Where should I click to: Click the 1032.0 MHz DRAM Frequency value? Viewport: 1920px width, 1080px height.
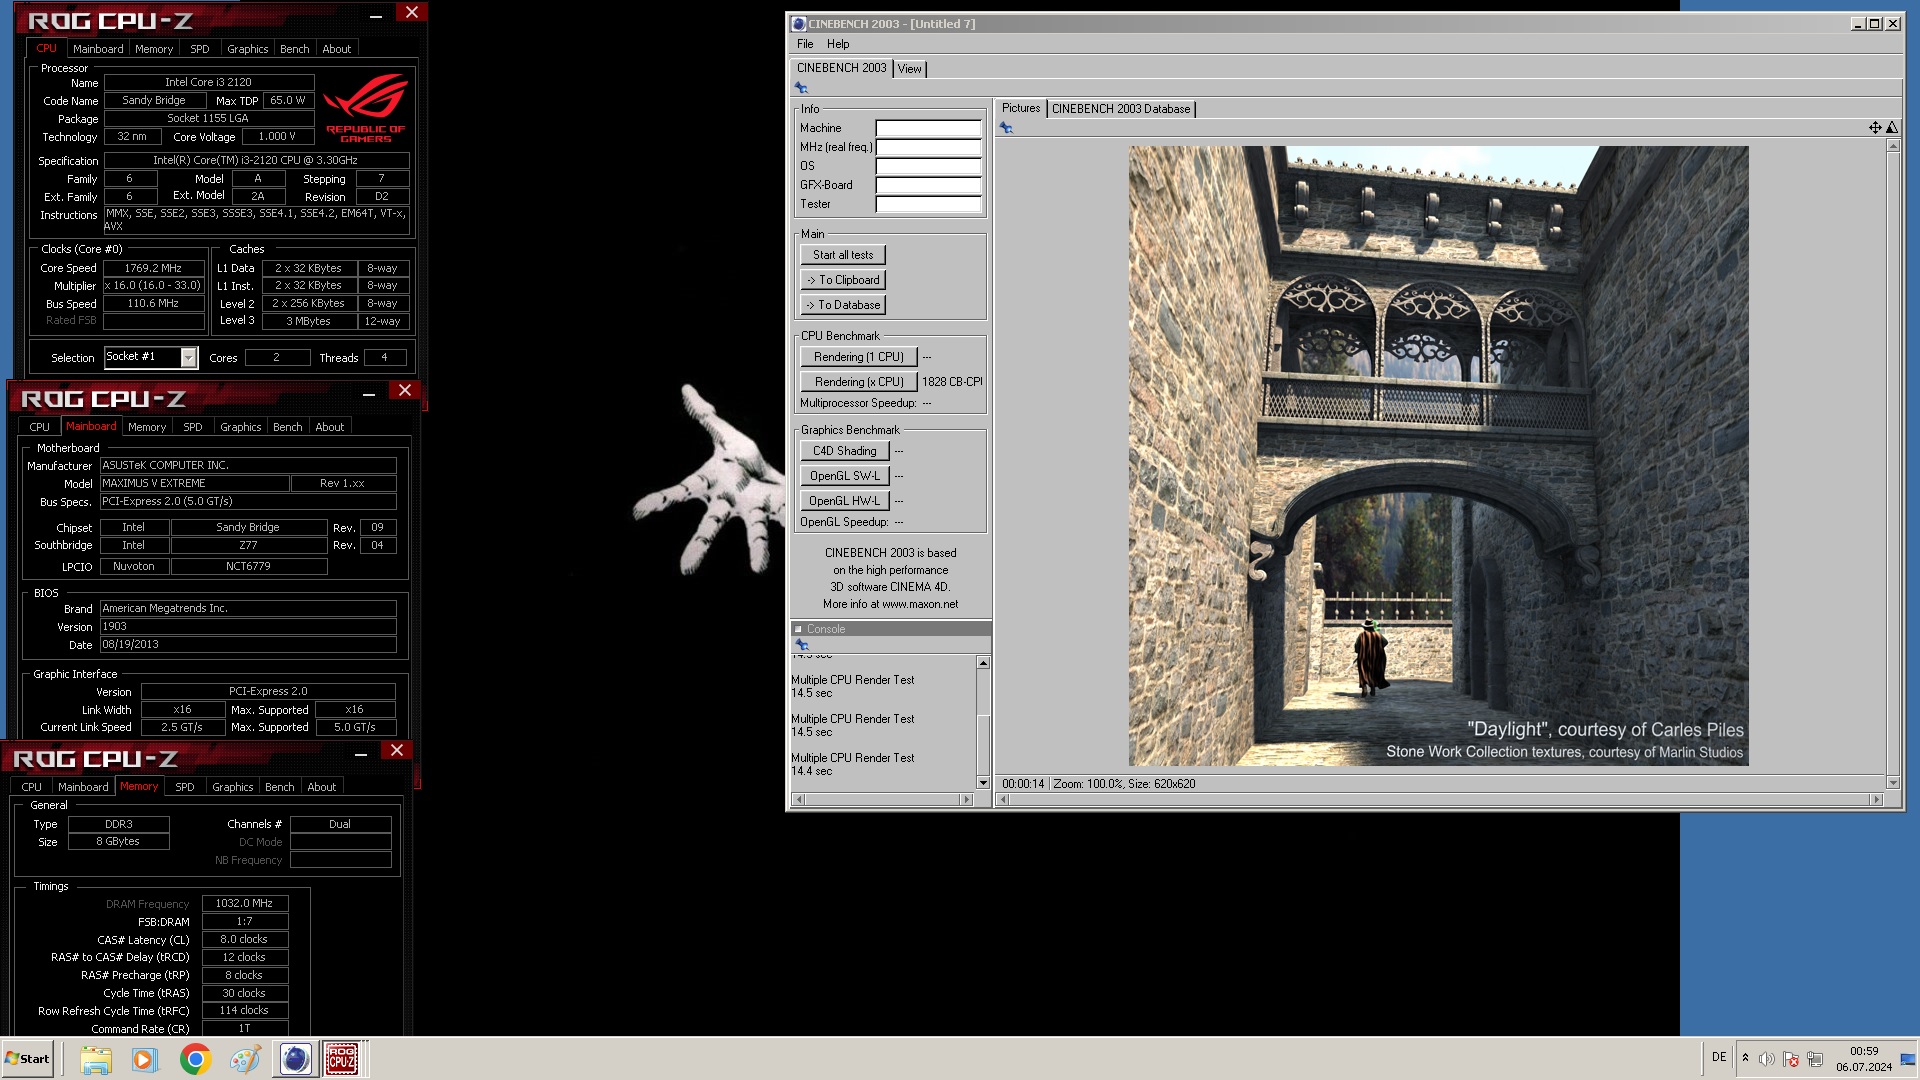[245, 903]
